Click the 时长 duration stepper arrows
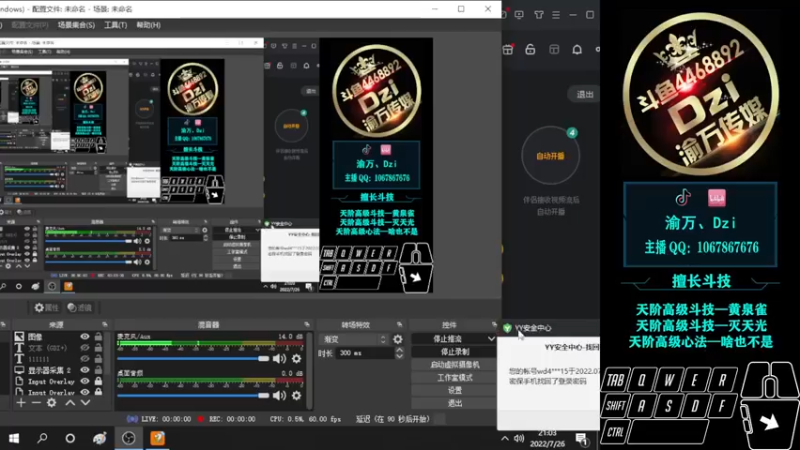Viewport: 800px width, 450px height. pos(399,353)
